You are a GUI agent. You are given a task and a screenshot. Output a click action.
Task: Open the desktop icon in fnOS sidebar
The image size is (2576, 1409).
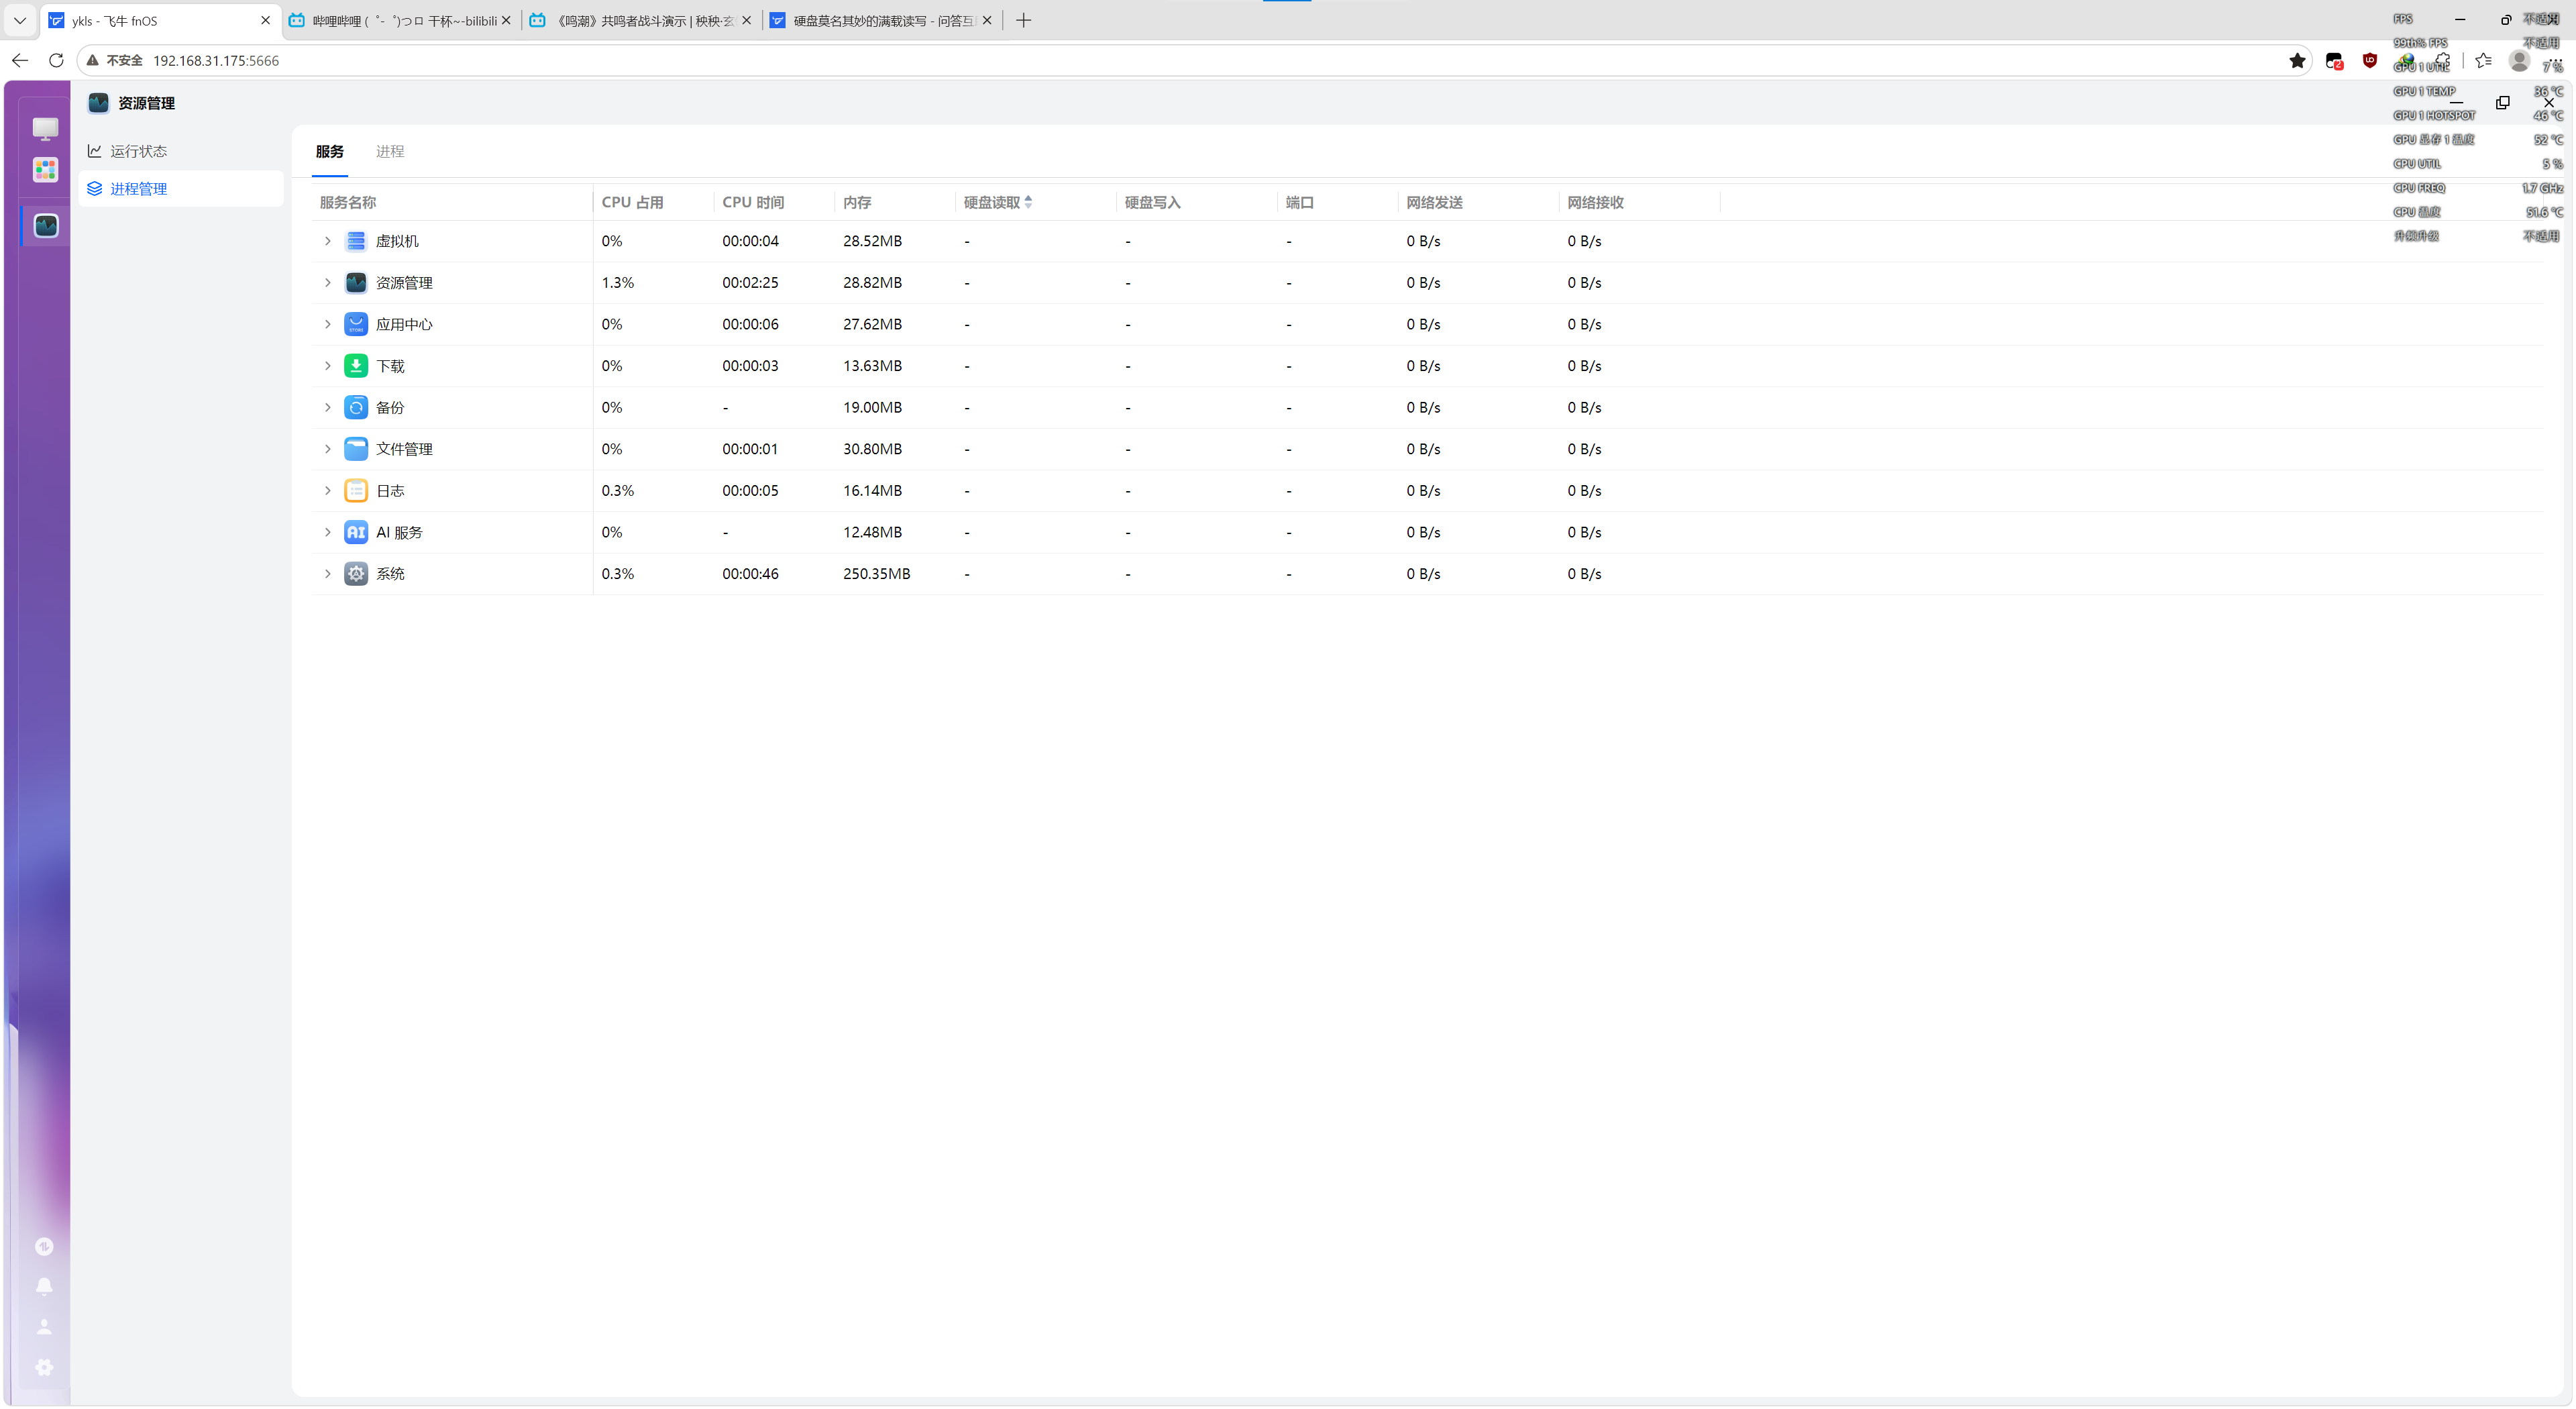click(45, 128)
